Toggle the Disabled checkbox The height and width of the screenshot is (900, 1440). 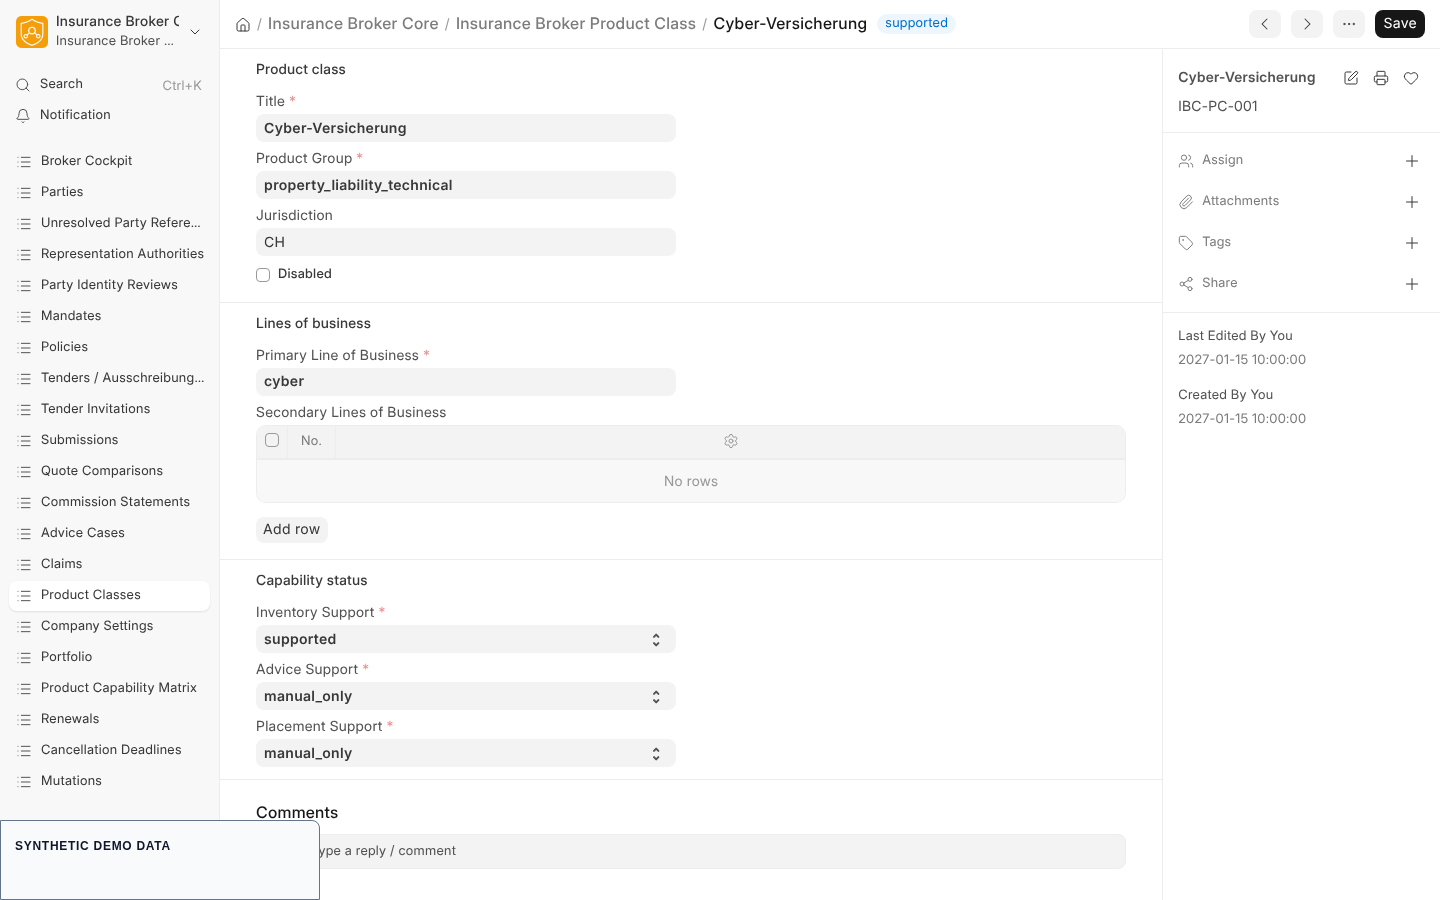[x=263, y=275]
